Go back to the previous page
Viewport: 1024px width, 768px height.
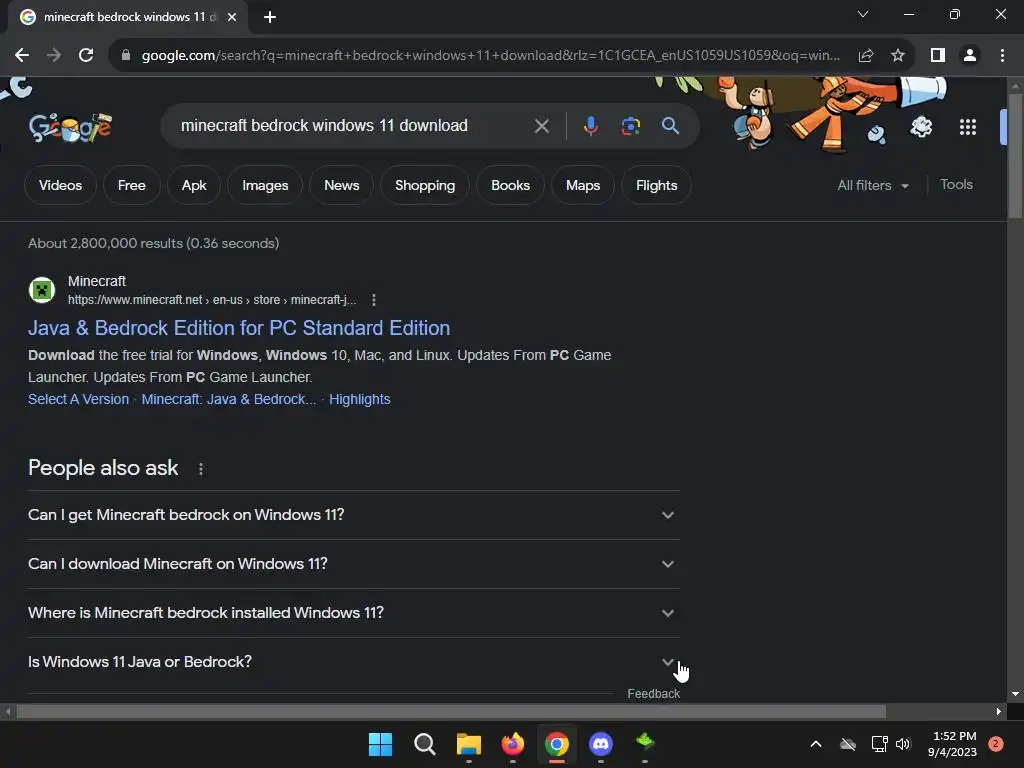(22, 56)
